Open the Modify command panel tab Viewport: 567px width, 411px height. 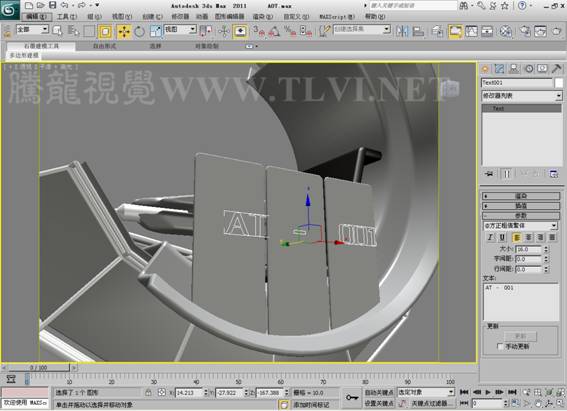pyautogui.click(x=500, y=69)
